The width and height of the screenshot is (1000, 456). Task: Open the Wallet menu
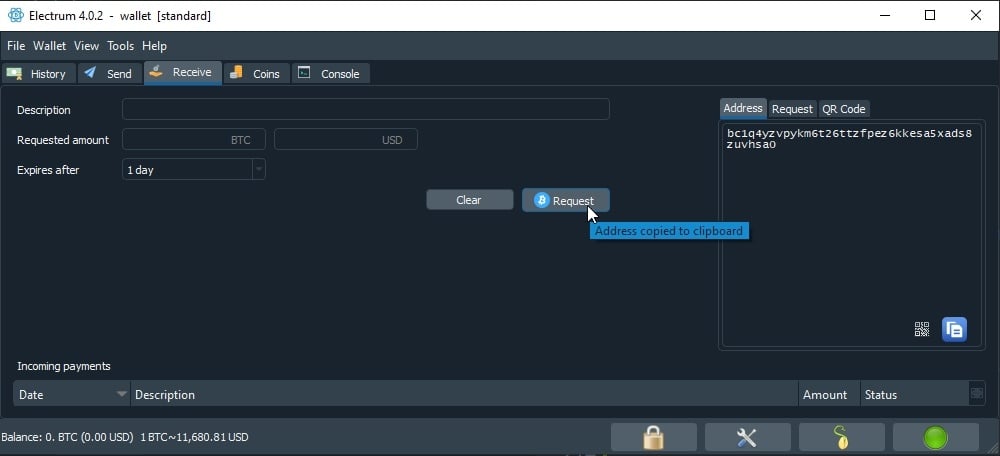pos(50,46)
